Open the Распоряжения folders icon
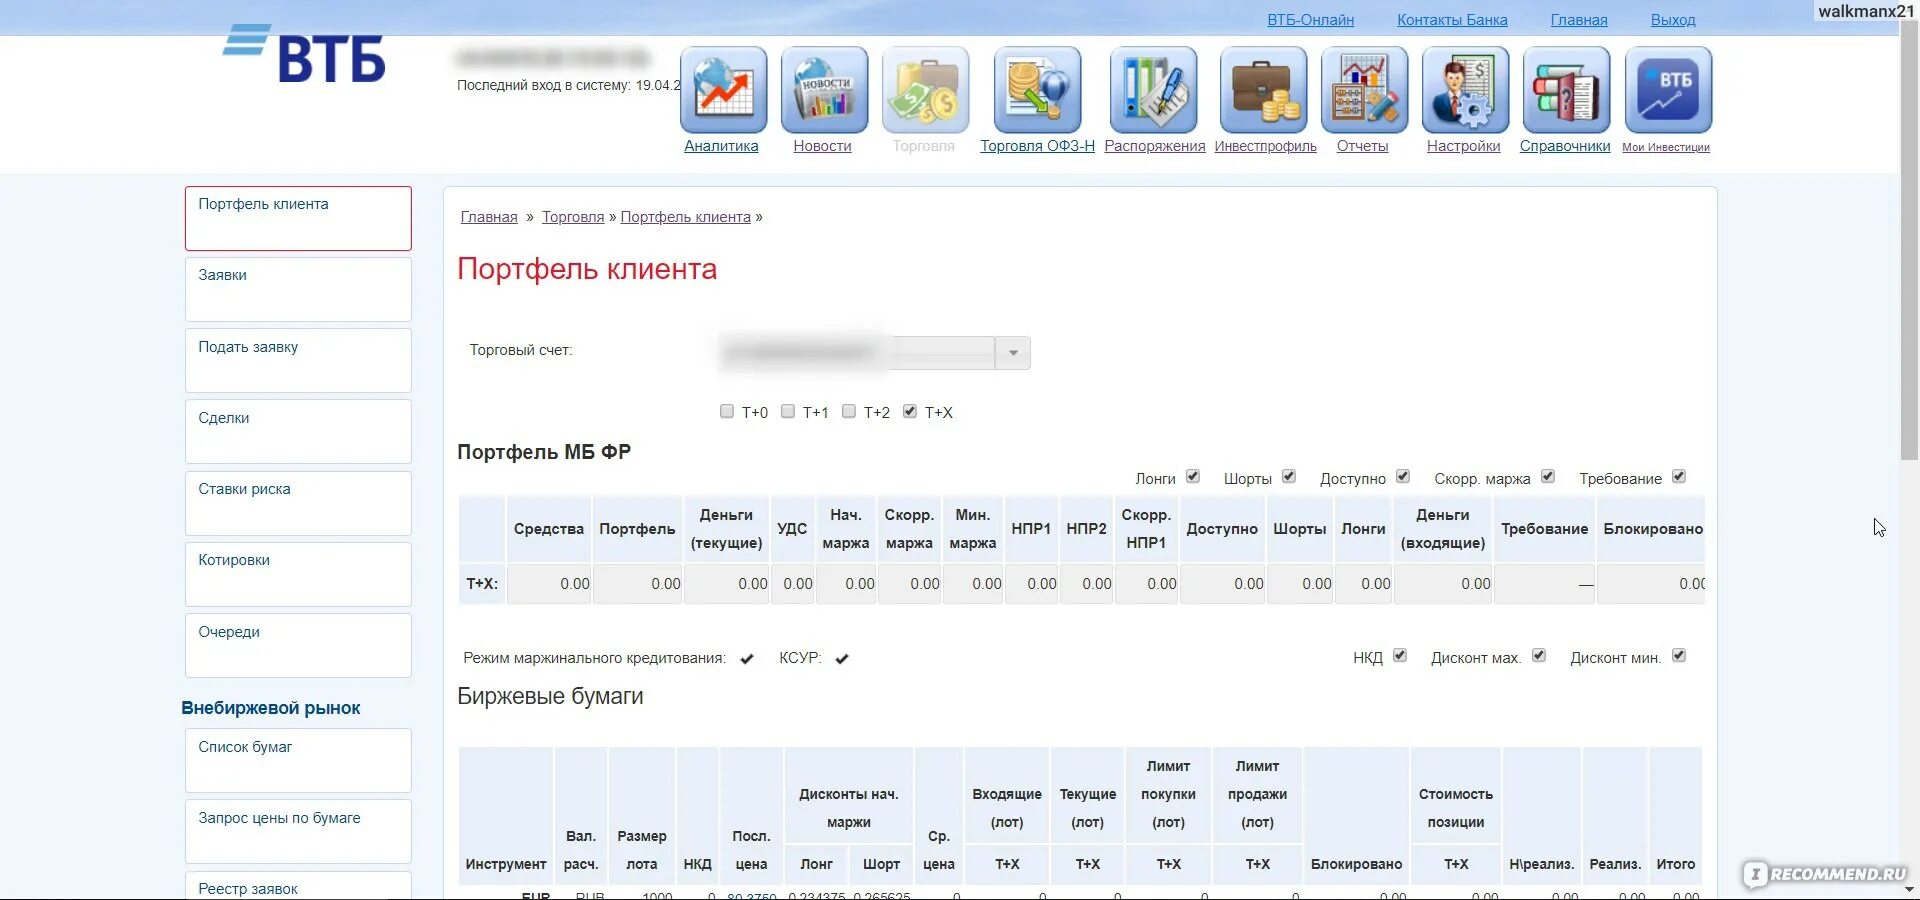Image resolution: width=1920 pixels, height=900 pixels. [1153, 90]
